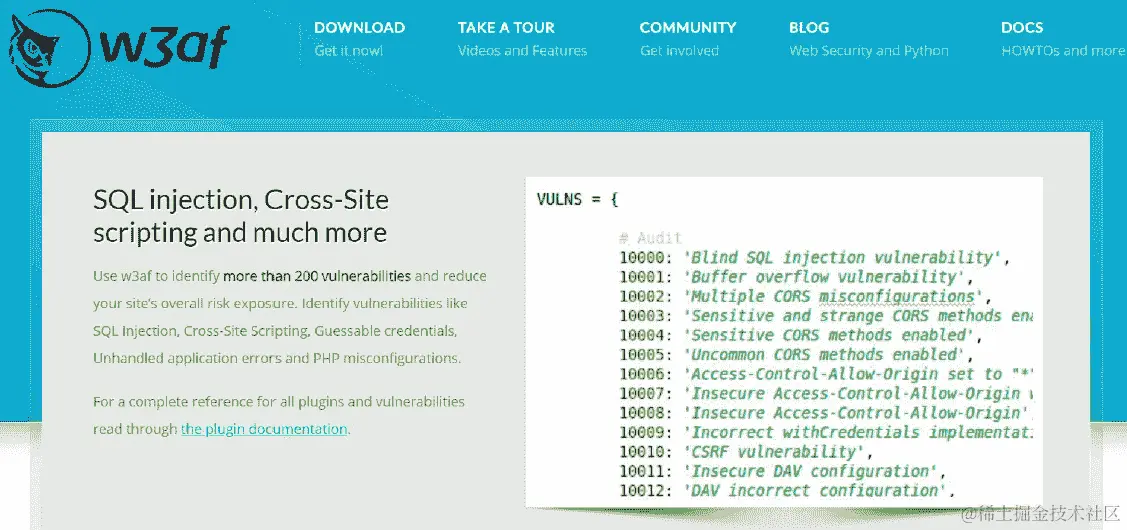Click 'more than 200 vulnerabilities' text
1127x530 pixels.
tap(317, 276)
